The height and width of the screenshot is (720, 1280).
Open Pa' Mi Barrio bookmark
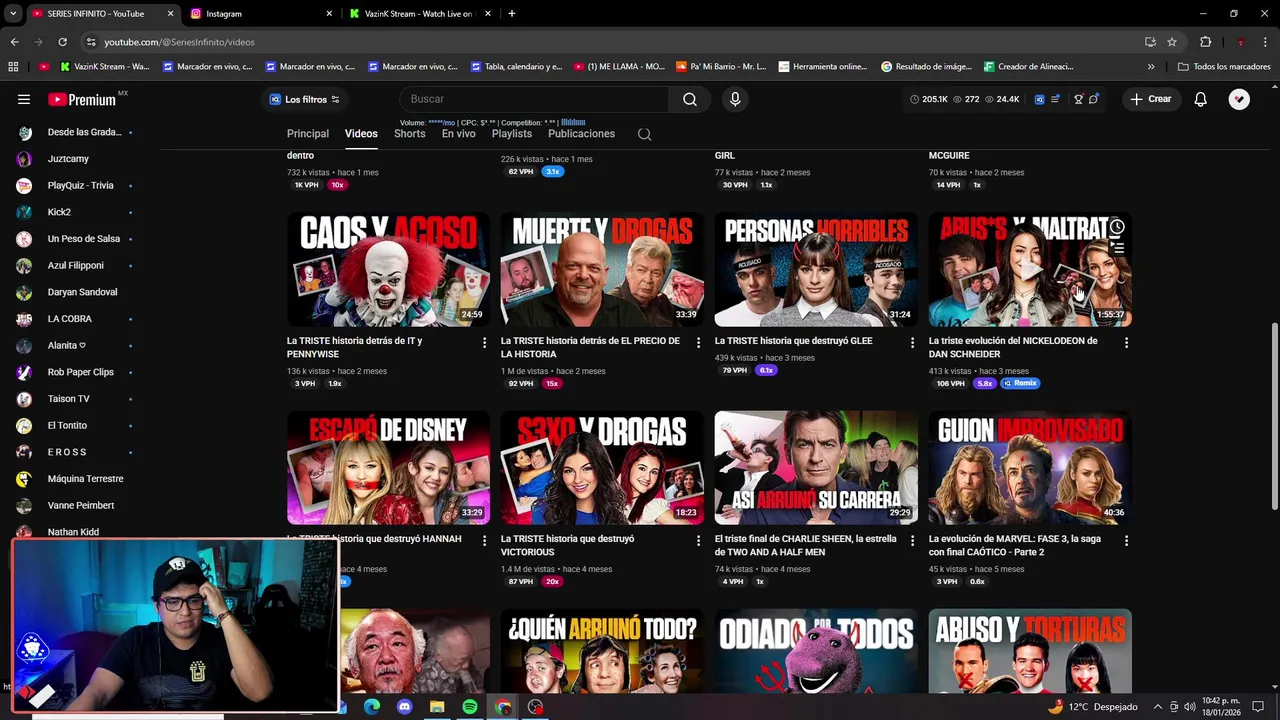[x=720, y=67]
